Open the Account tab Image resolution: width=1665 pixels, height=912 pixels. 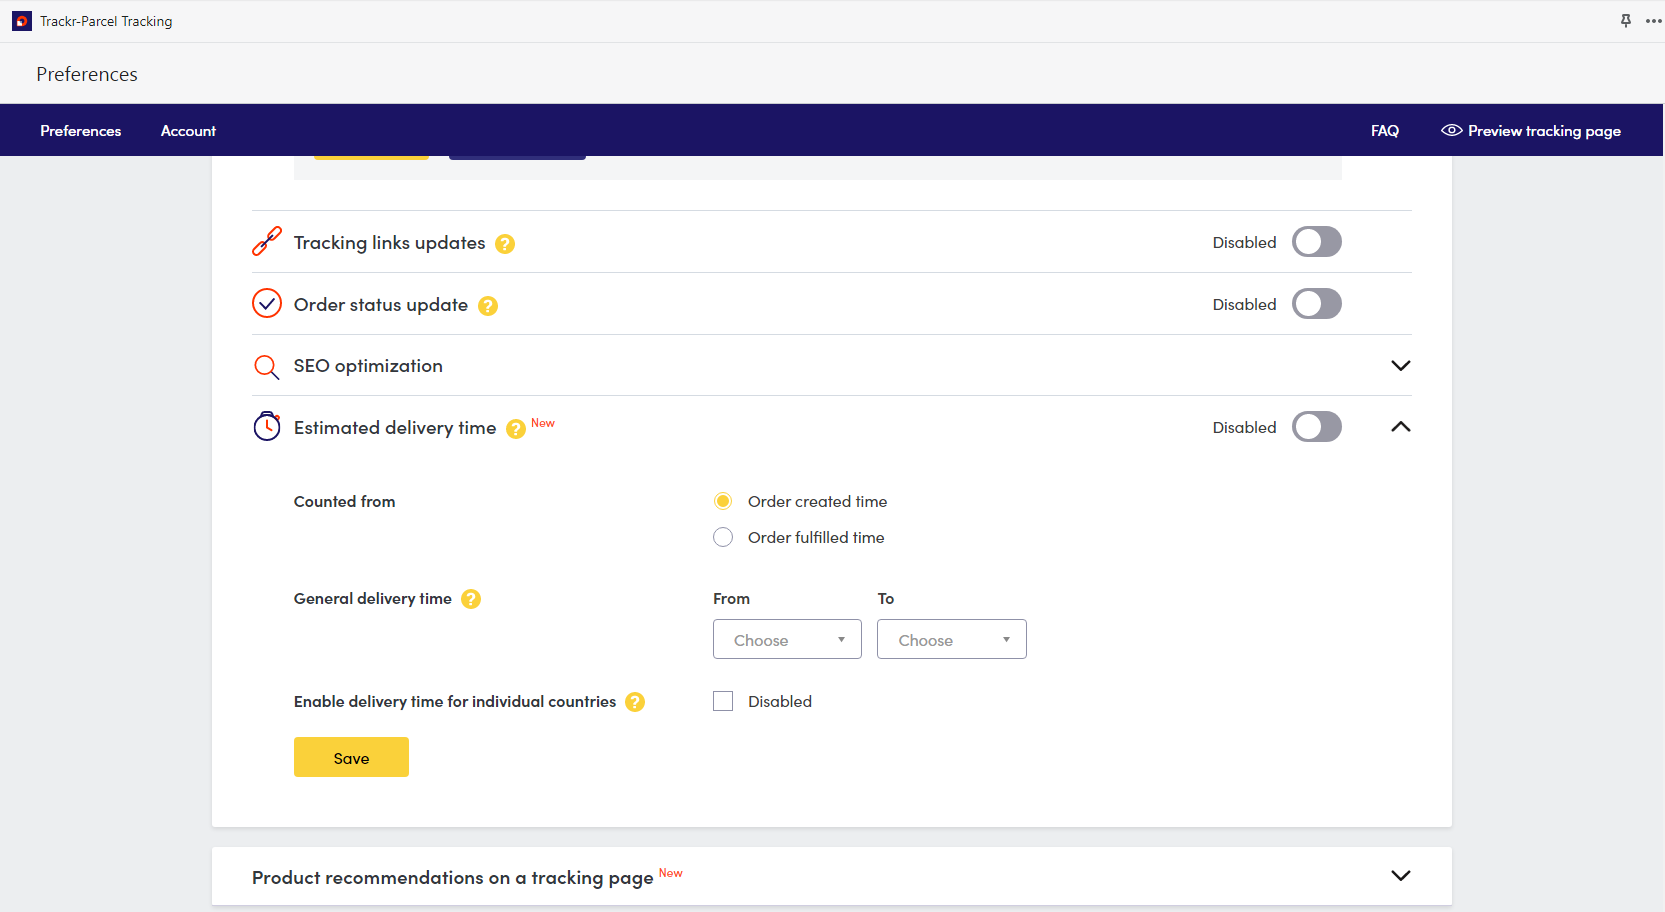pyautogui.click(x=188, y=131)
